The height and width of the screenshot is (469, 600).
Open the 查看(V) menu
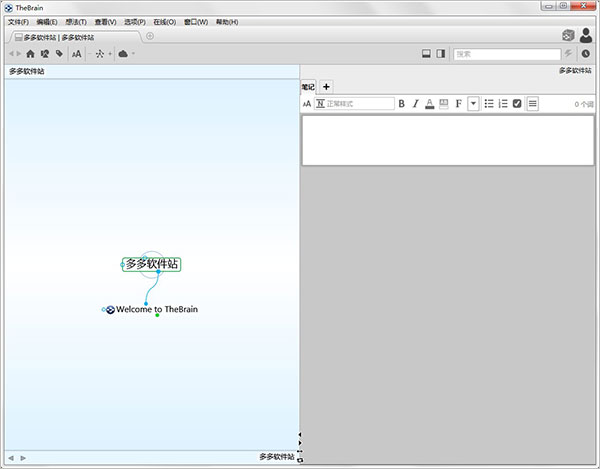(105, 22)
